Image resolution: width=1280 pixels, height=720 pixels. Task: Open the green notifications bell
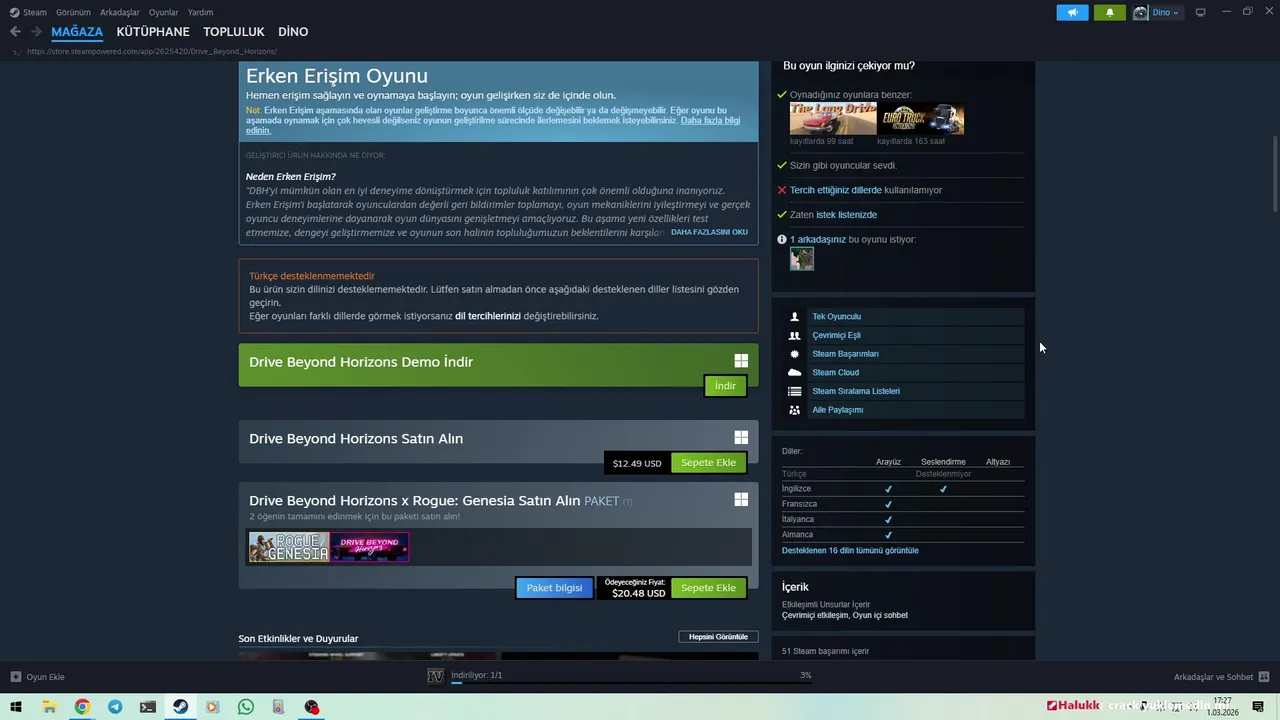coord(1109,13)
